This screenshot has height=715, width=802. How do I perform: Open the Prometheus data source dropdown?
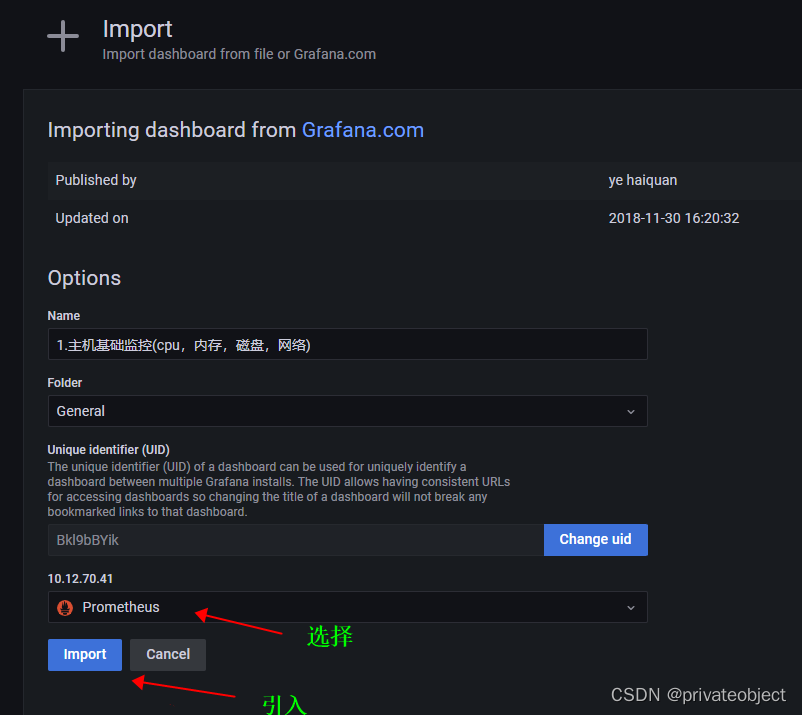pyautogui.click(x=348, y=607)
